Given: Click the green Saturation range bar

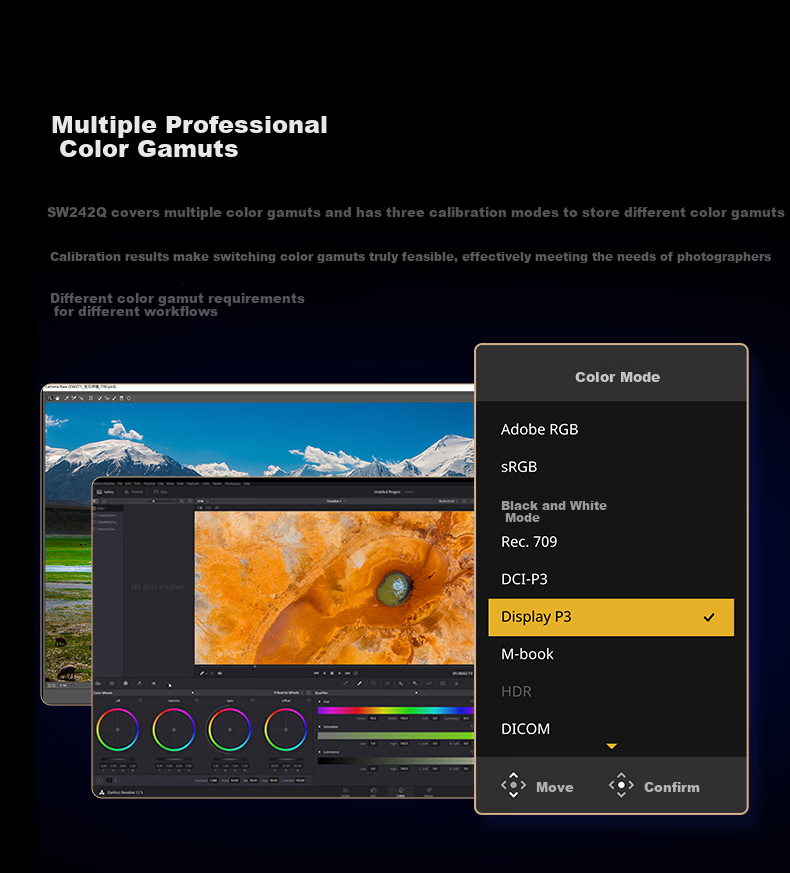Looking at the screenshot, I should click(396, 735).
